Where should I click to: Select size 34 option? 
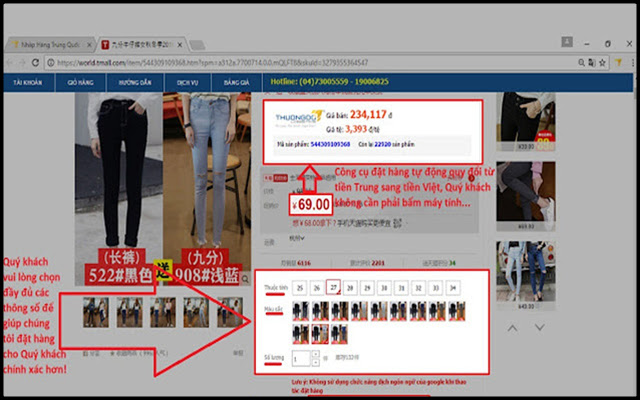click(453, 288)
